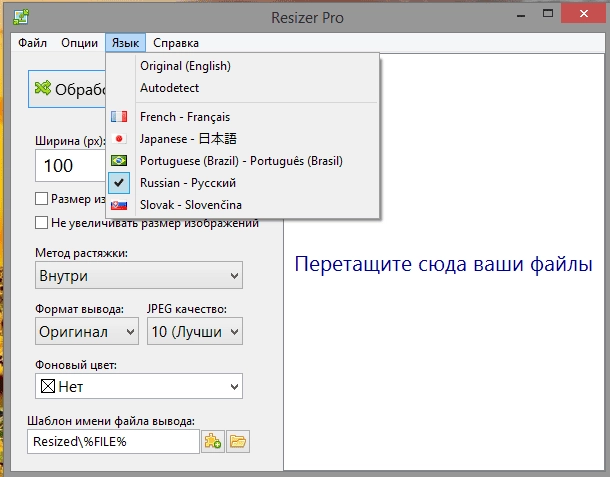This screenshot has width=610, height=477.
Task: Click the Resizer Pro app icon in title bar
Action: pos(21,17)
